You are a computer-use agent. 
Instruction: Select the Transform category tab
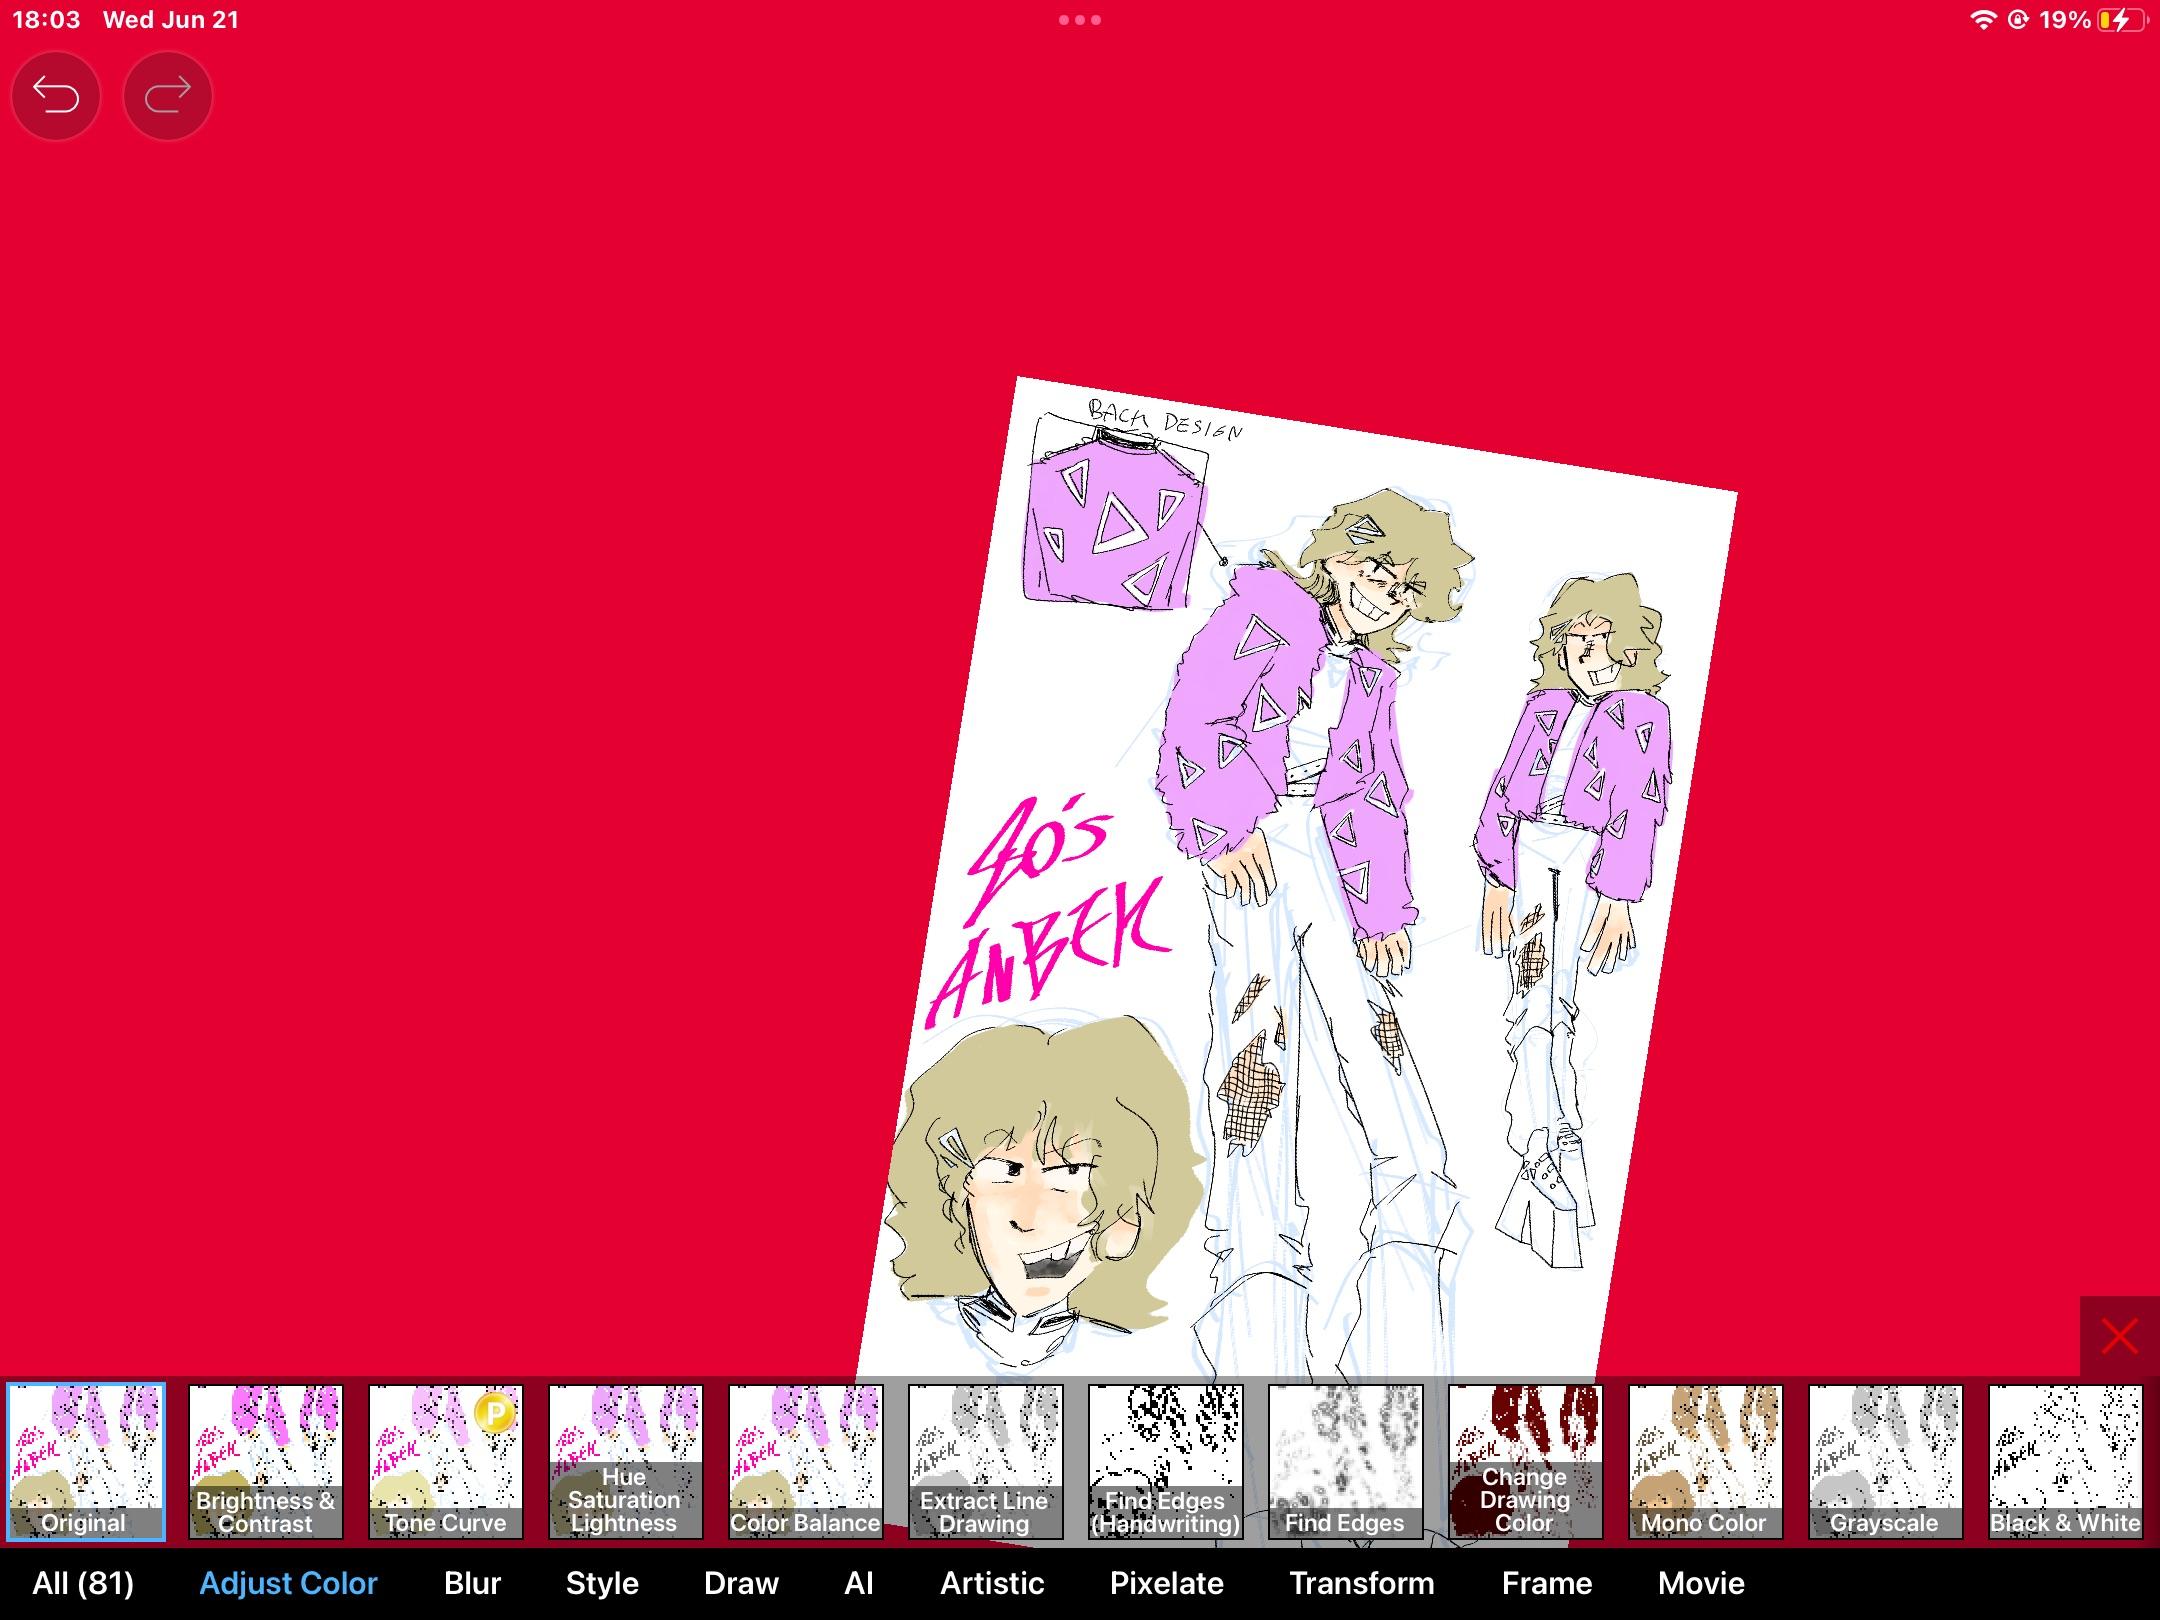tap(1362, 1583)
